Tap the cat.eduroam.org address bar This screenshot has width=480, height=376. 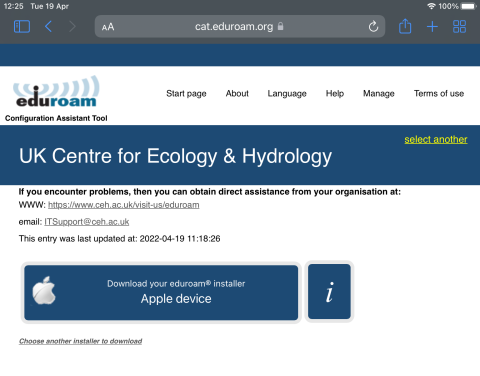pyautogui.click(x=240, y=26)
